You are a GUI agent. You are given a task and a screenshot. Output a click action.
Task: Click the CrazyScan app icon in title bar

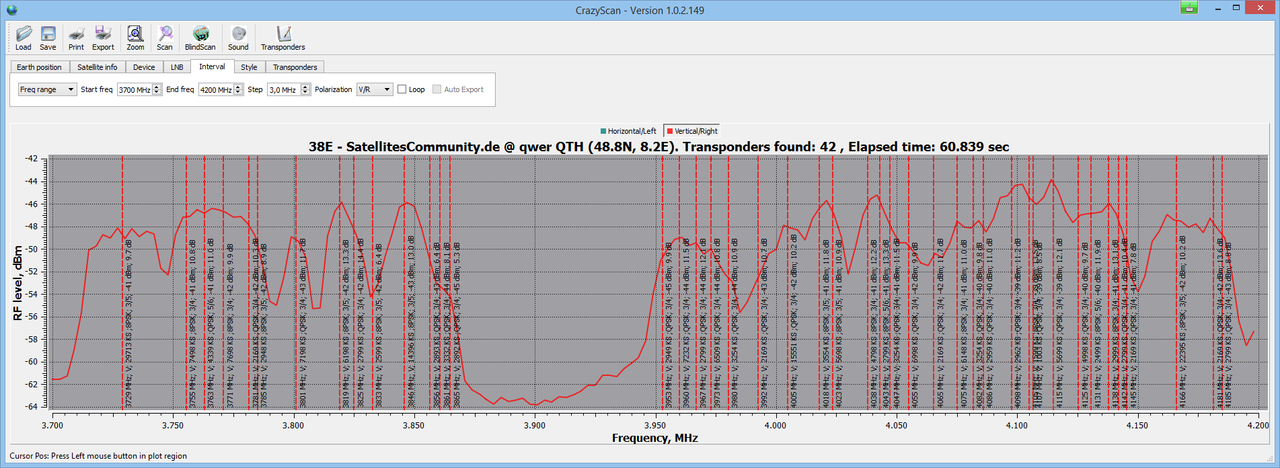(x=10, y=9)
